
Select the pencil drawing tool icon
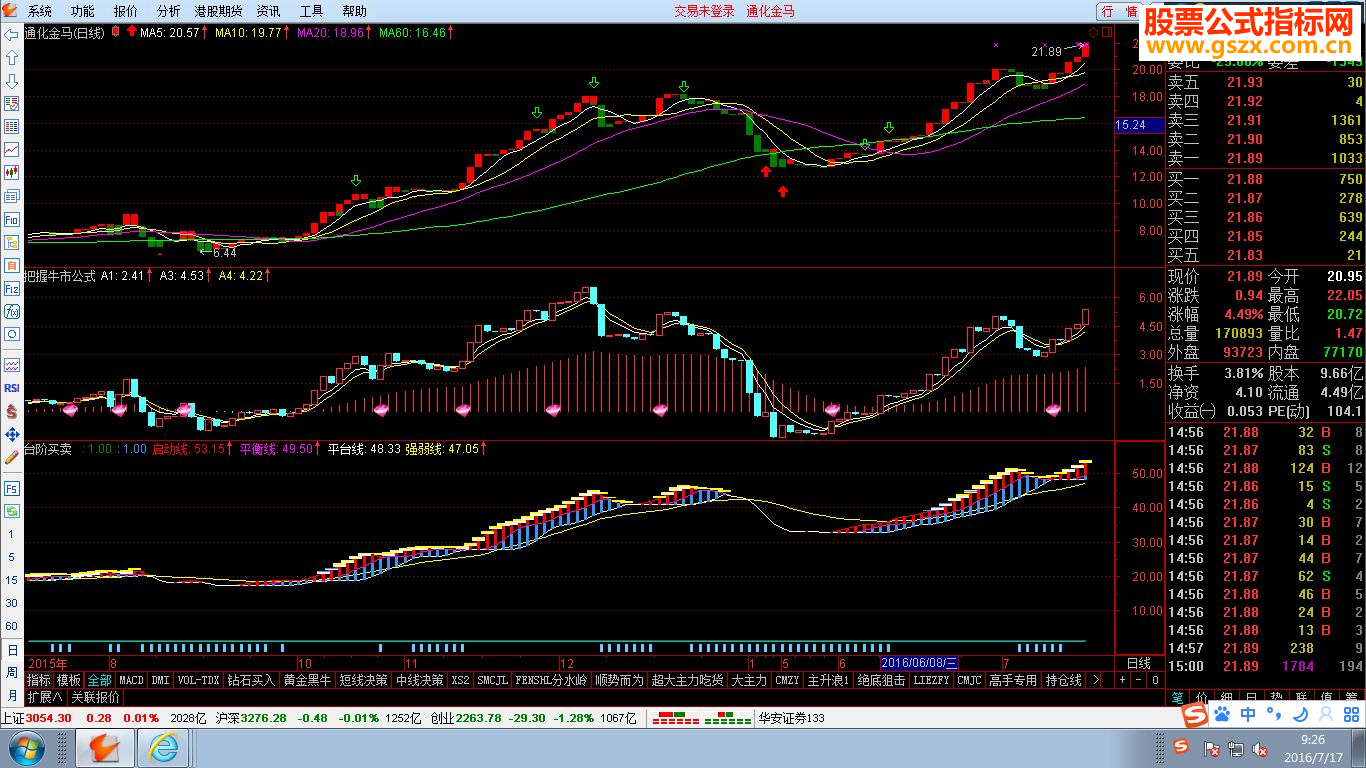coord(12,457)
